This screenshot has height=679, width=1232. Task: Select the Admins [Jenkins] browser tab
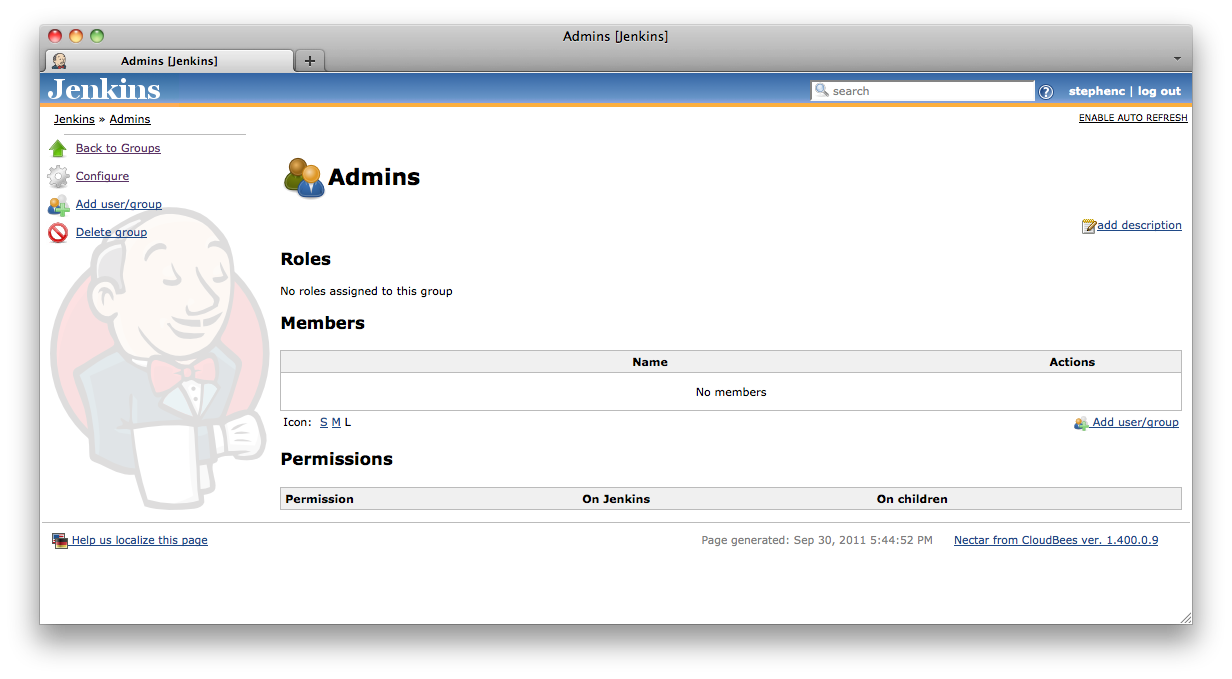click(x=169, y=61)
